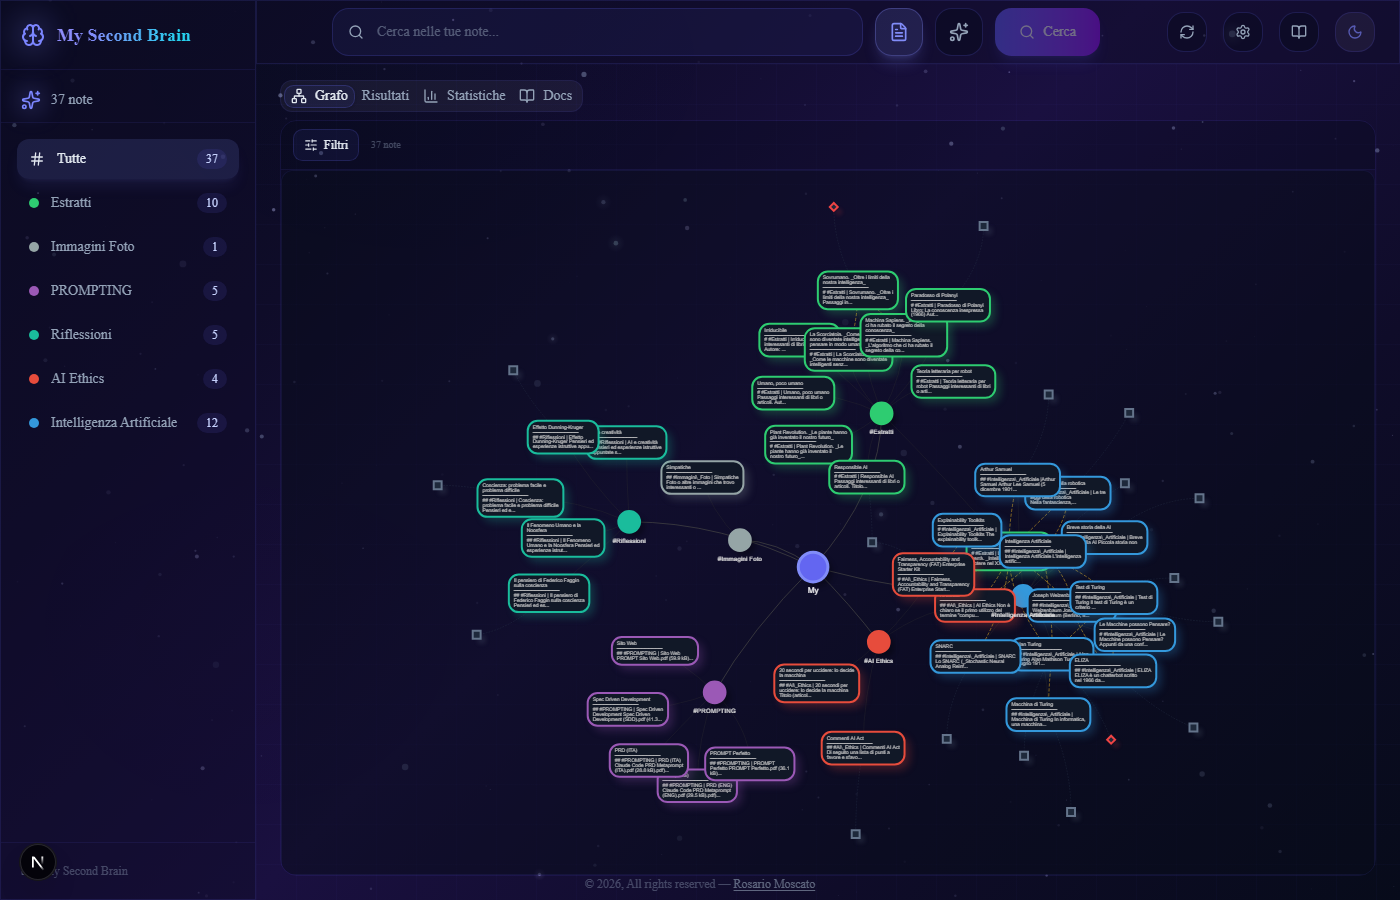Viewport: 1400px width, 900px height.
Task: Click the AI sparkles toolbar button
Action: (959, 32)
